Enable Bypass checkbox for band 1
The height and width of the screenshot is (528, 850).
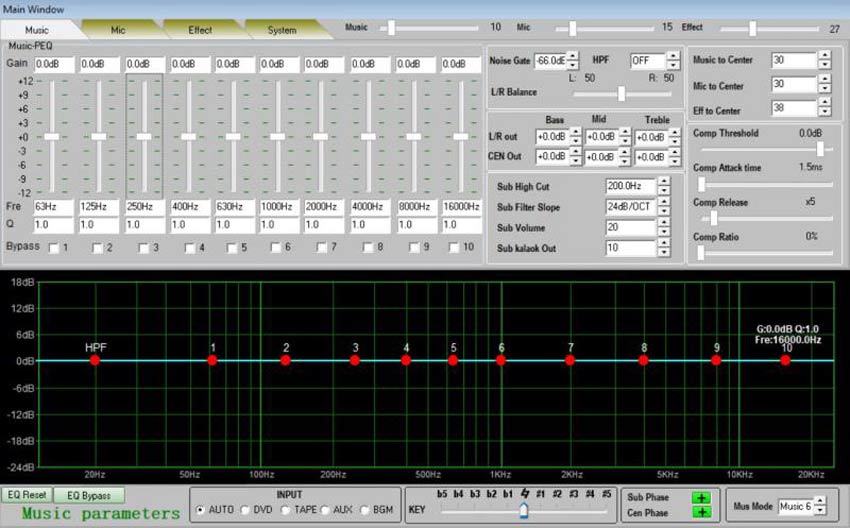point(53,247)
